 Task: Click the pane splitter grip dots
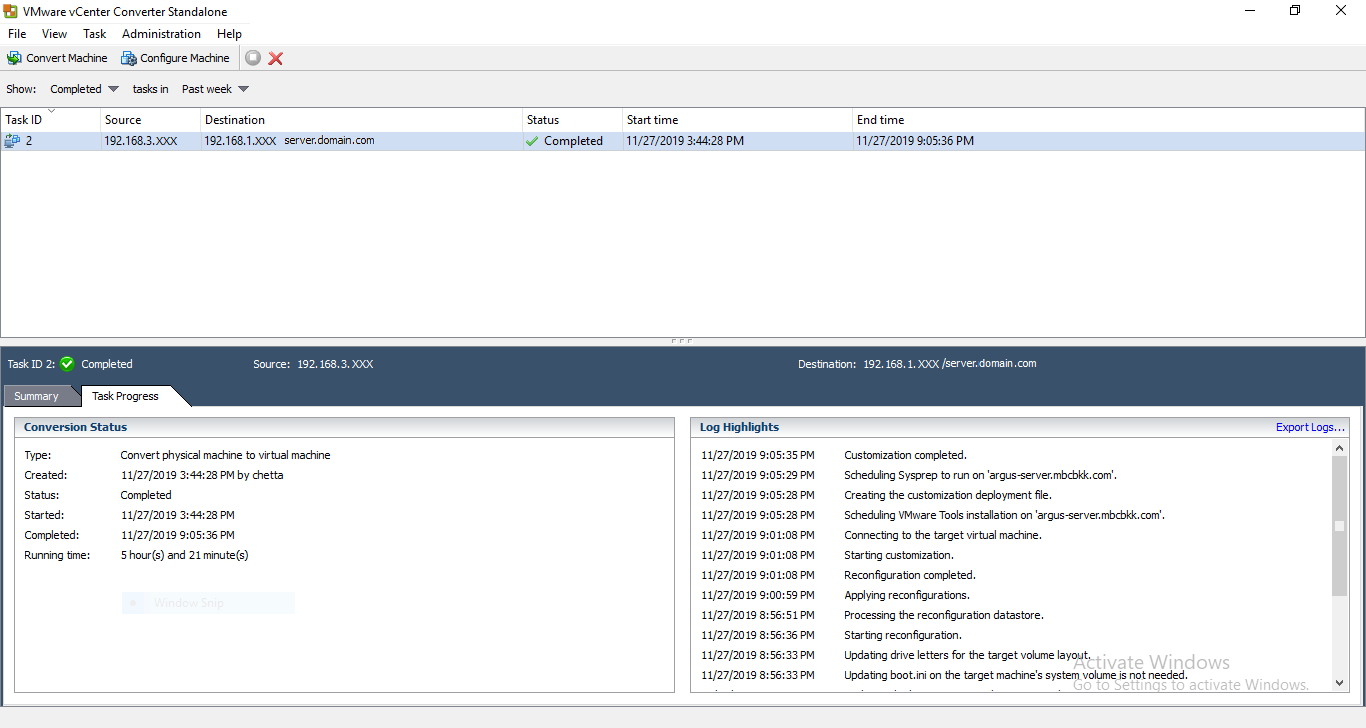(683, 341)
